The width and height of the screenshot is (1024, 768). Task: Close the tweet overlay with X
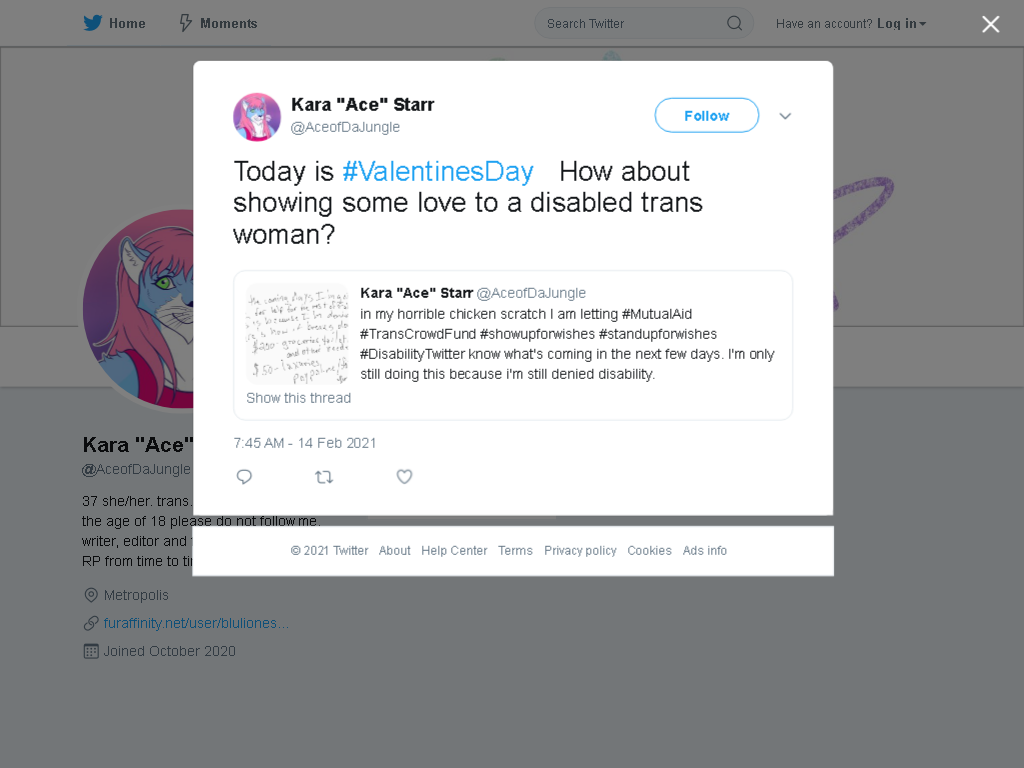991,24
